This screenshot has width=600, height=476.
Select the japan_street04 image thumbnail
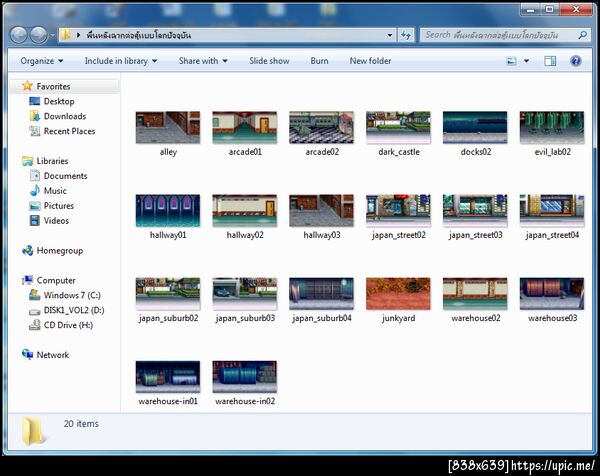[x=552, y=210]
